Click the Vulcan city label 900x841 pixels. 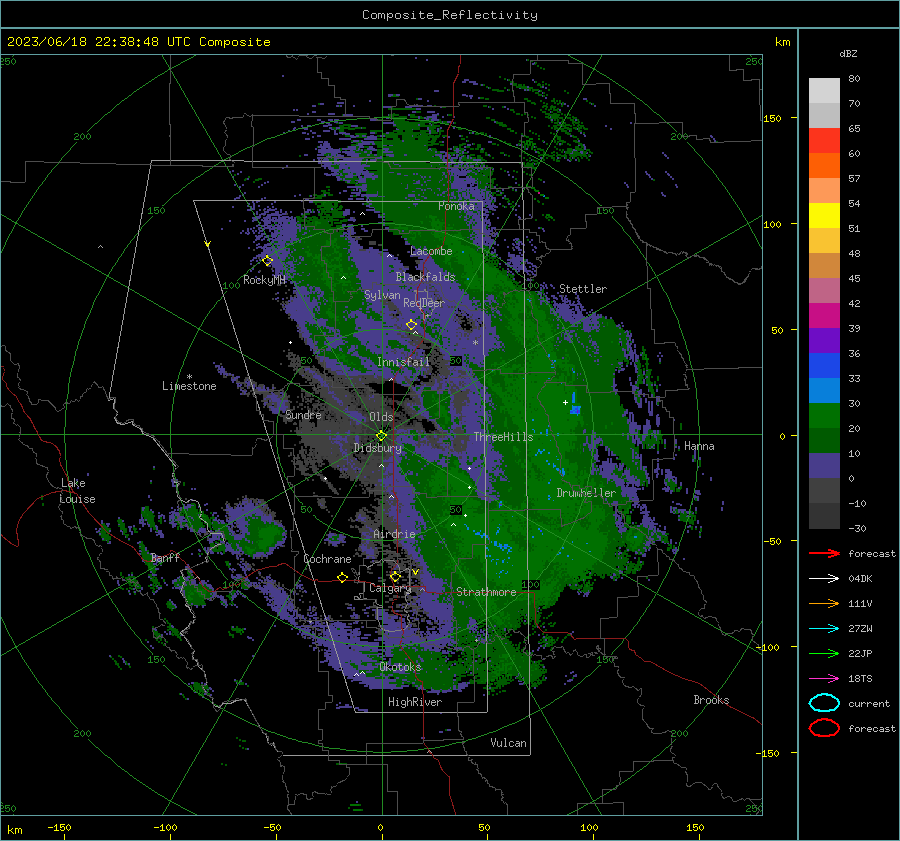pyautogui.click(x=509, y=743)
